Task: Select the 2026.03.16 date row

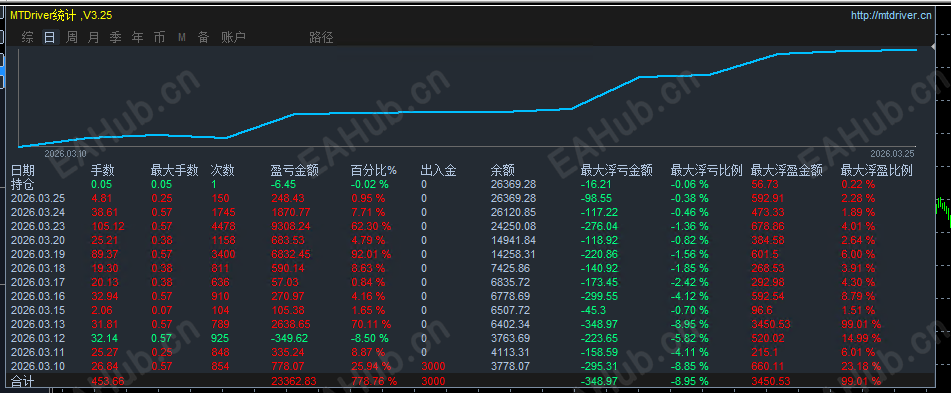Action: 38,296
